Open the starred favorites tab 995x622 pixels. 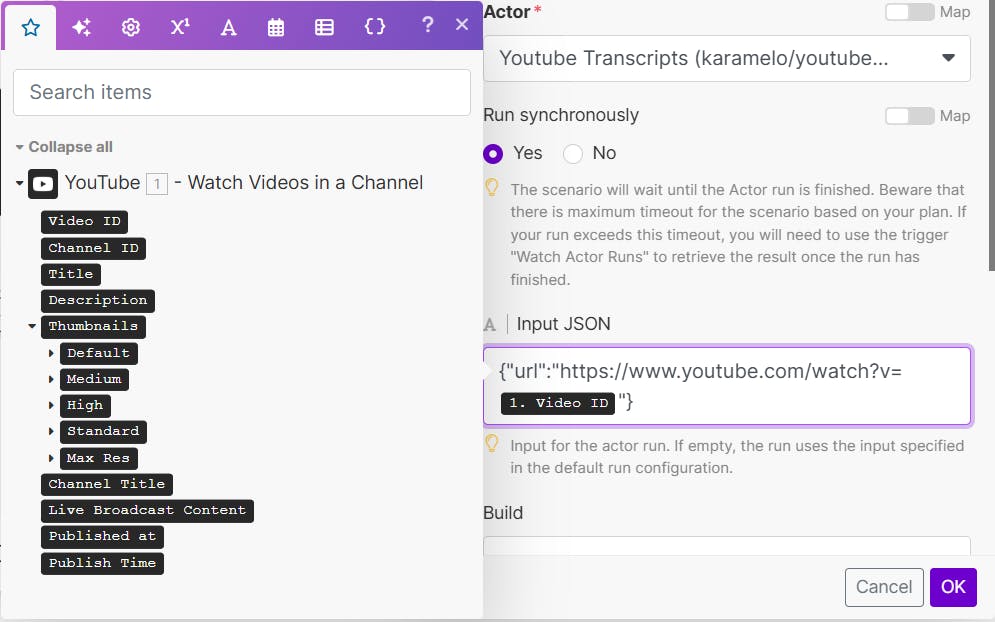coord(30,27)
